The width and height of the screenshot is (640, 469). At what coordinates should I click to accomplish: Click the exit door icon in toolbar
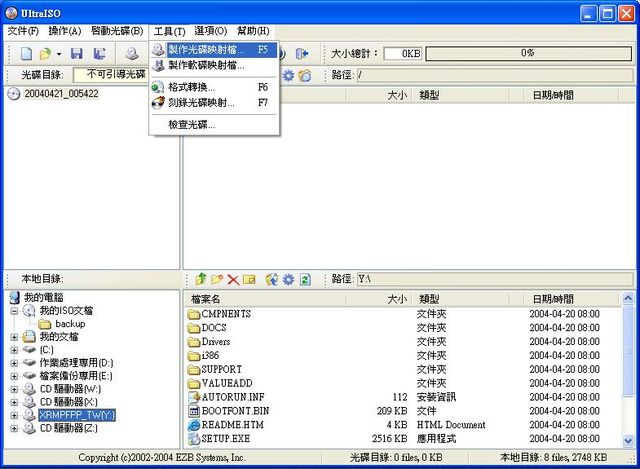pos(302,53)
